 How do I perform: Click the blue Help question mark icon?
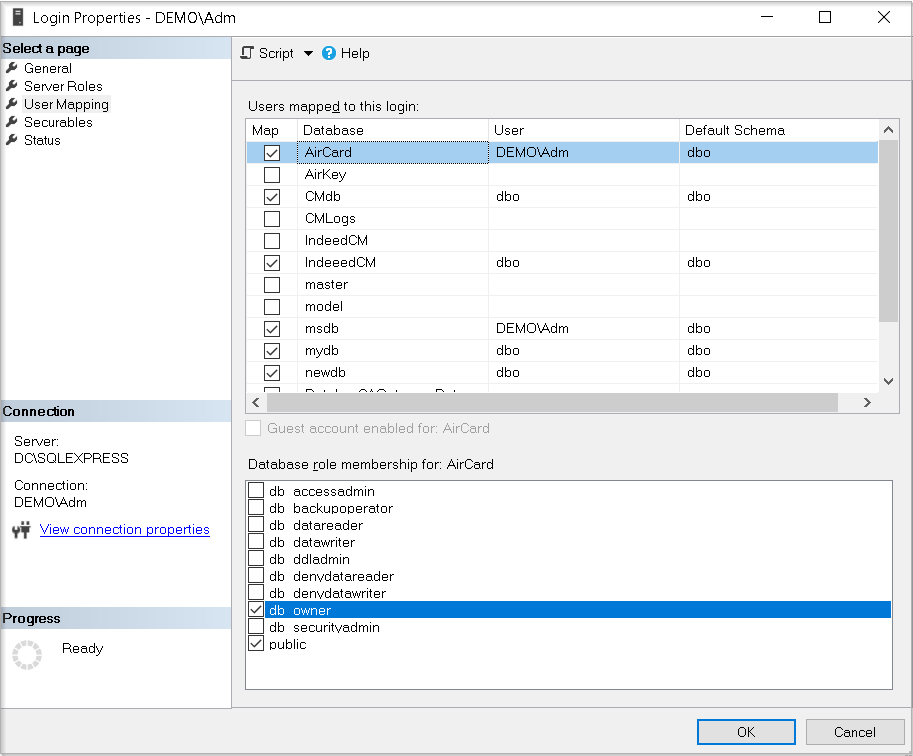click(x=329, y=53)
